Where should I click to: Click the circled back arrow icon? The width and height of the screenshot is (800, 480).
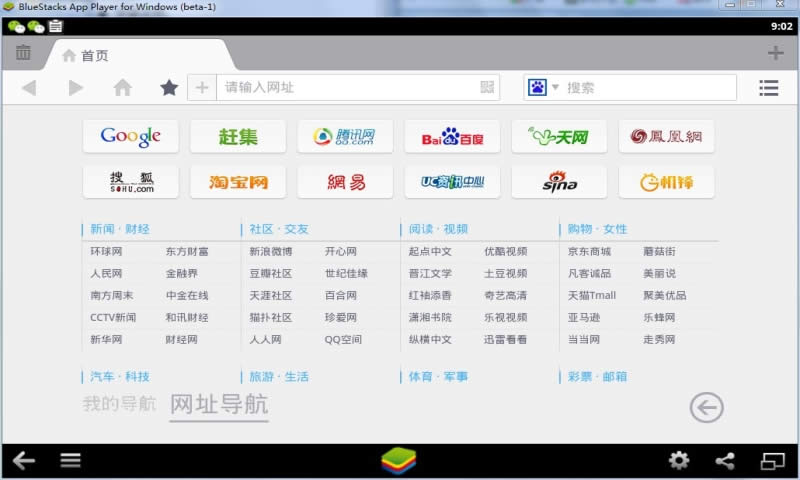tap(707, 408)
